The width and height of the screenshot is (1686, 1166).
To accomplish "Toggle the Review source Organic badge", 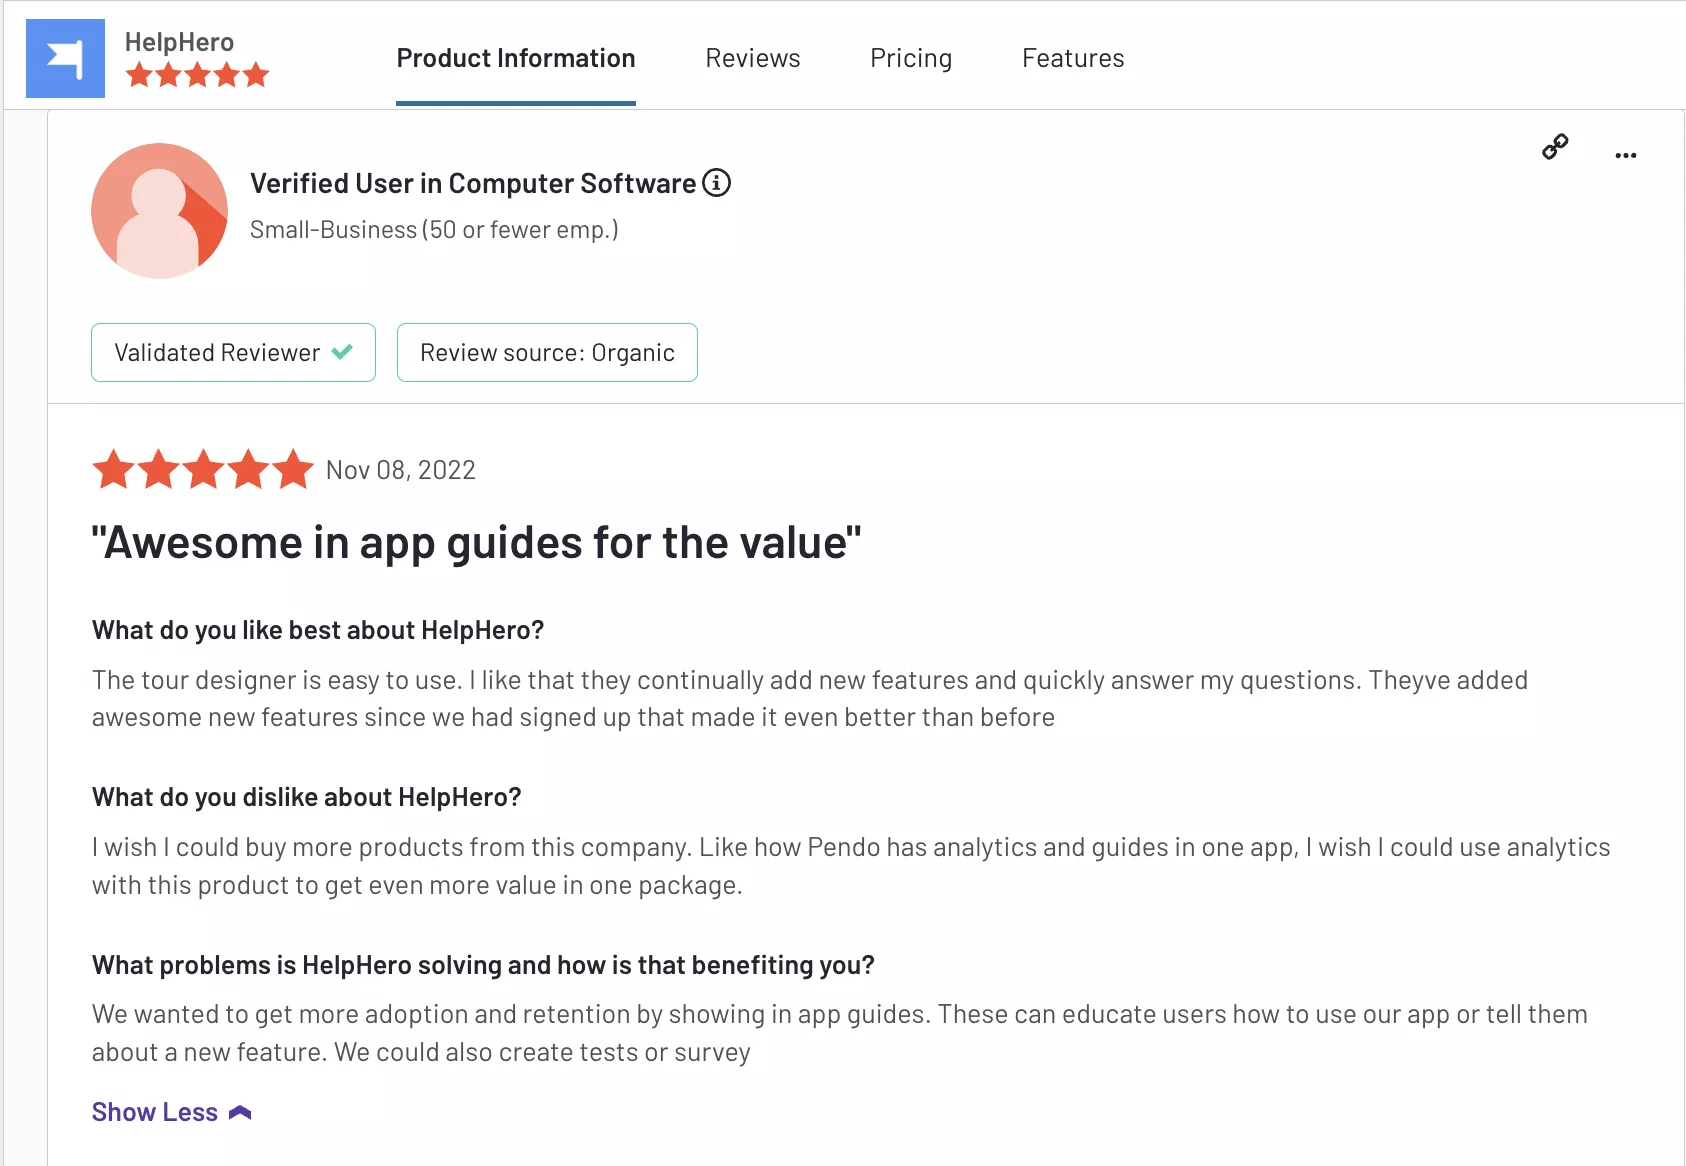I will click(547, 352).
